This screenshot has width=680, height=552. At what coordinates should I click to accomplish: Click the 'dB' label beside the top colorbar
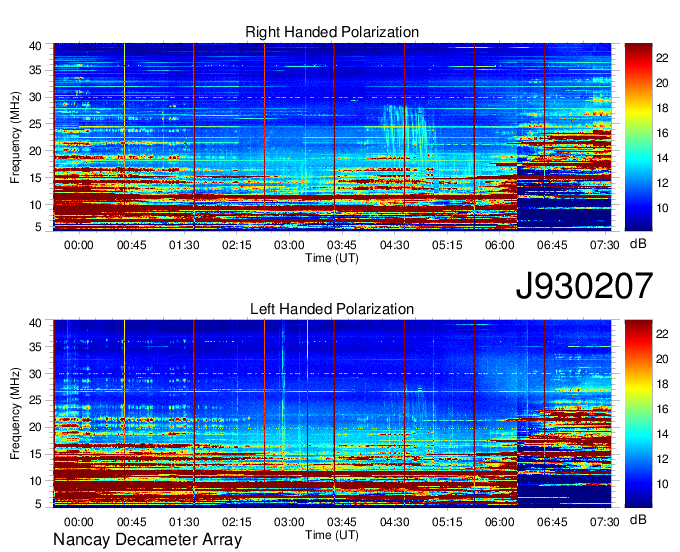pos(638,244)
